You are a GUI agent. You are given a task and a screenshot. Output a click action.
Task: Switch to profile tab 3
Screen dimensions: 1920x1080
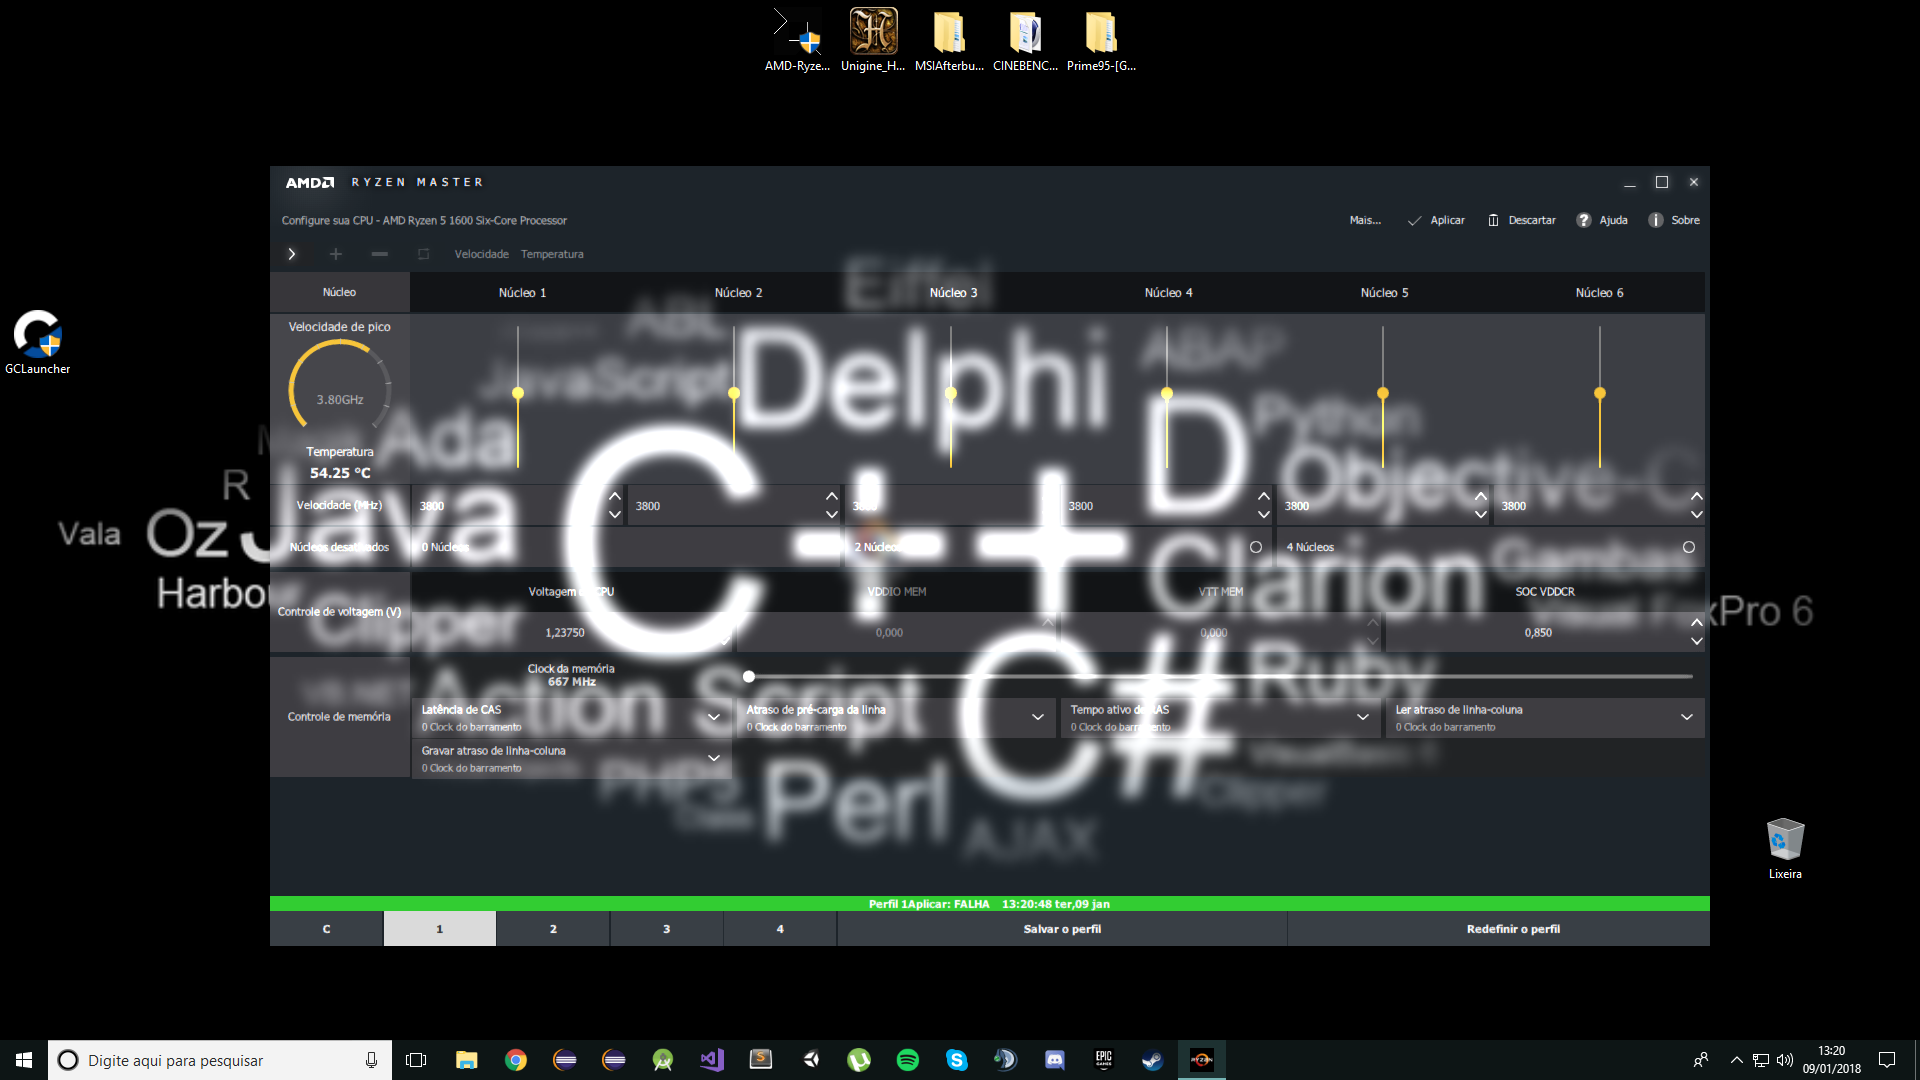(x=667, y=929)
